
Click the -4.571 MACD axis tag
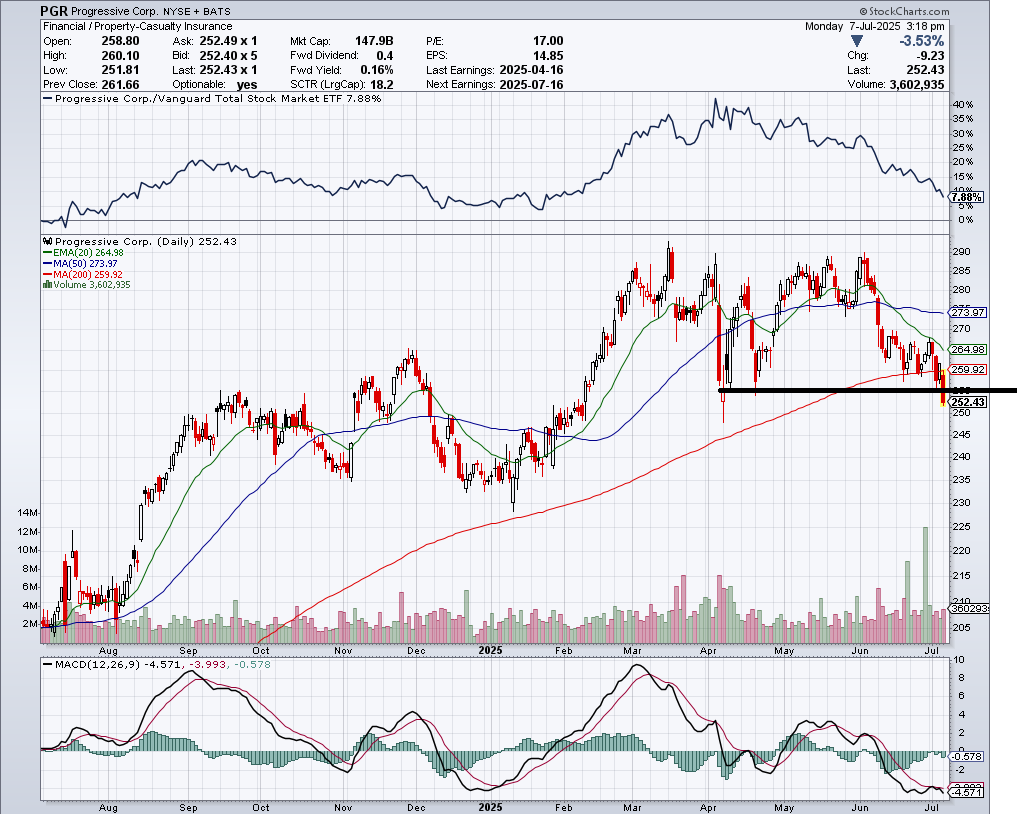[966, 793]
